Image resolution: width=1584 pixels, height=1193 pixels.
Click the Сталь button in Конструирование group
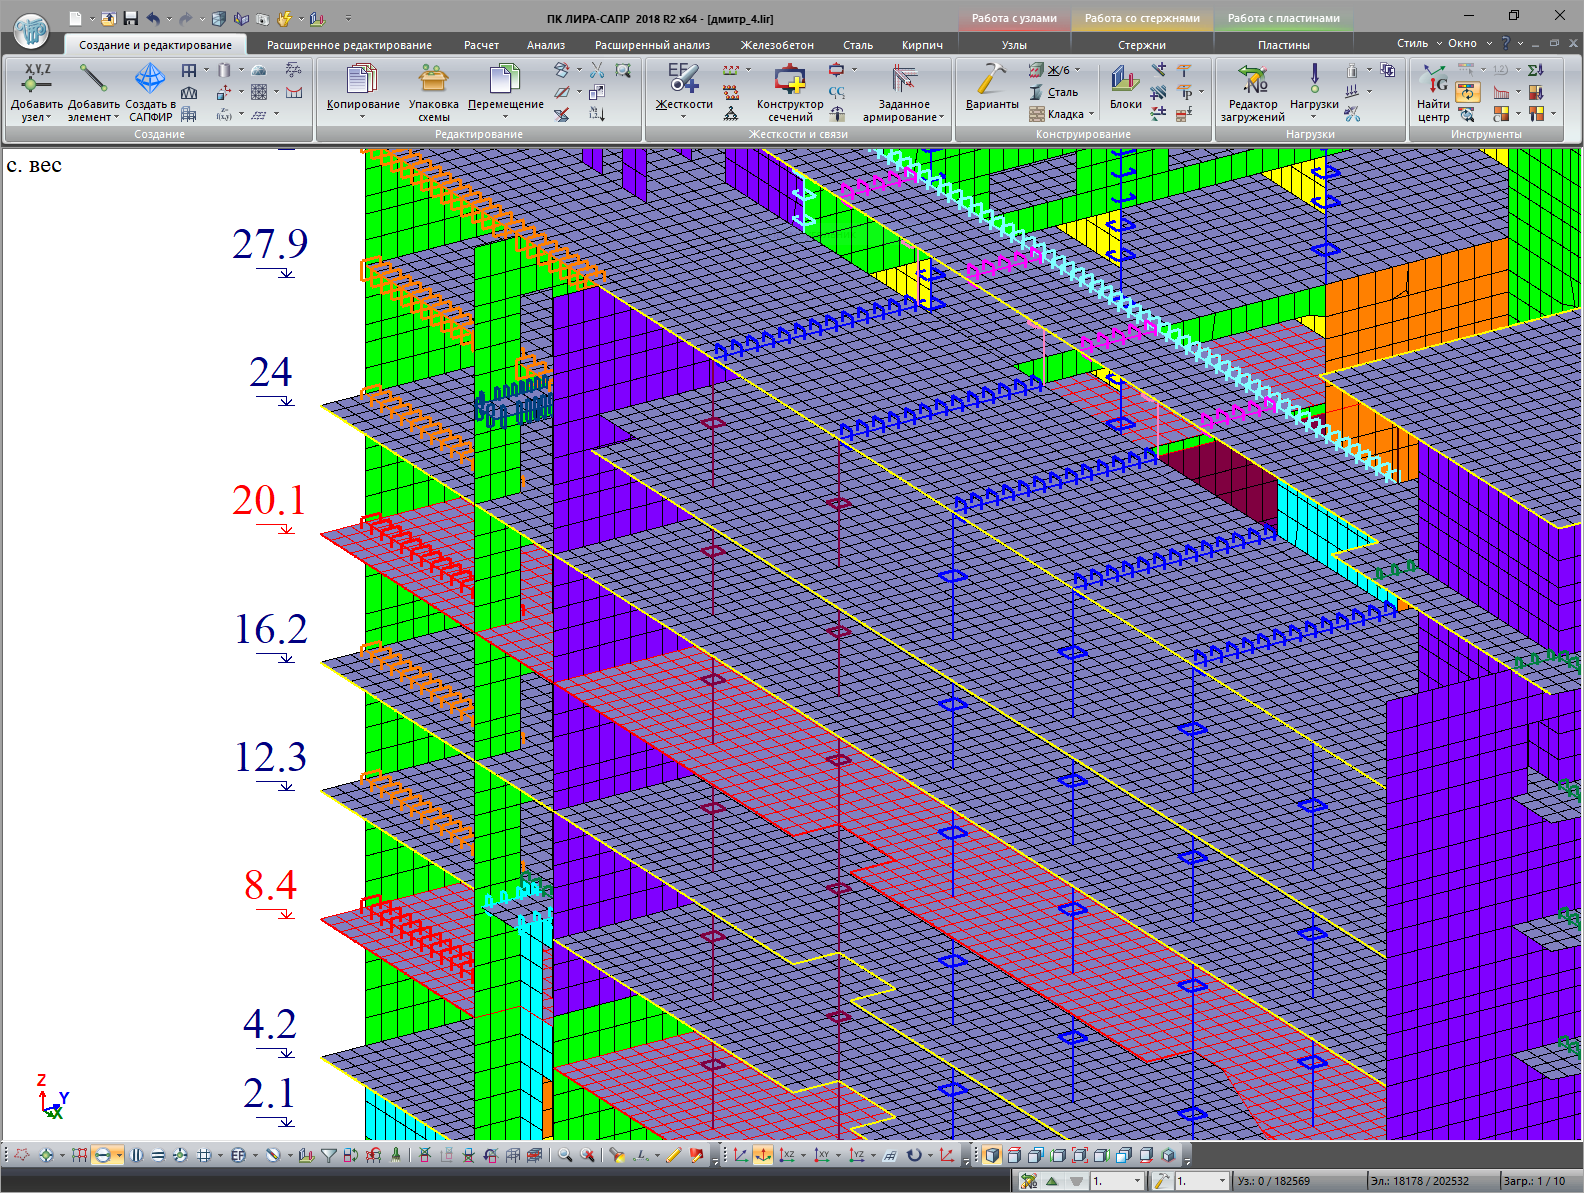point(1054,92)
